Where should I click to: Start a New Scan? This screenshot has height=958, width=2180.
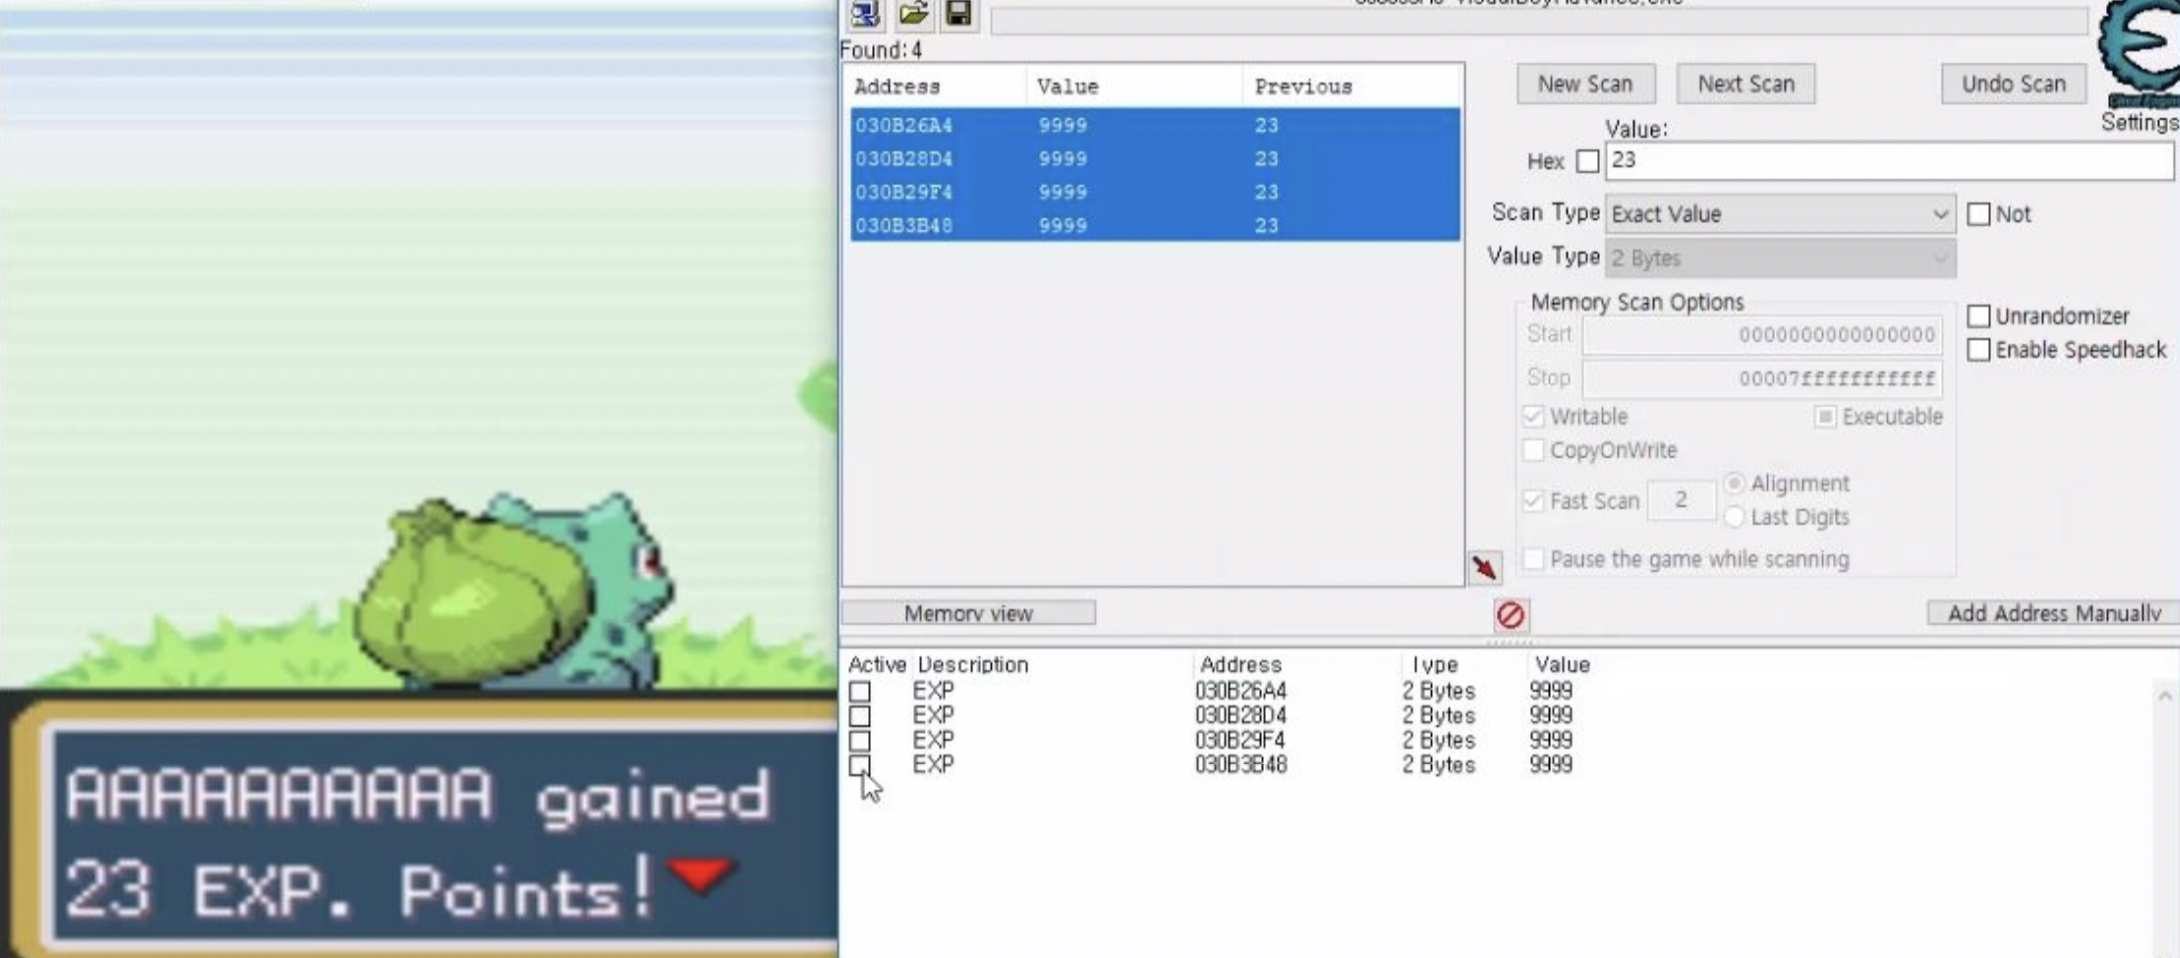(1585, 84)
